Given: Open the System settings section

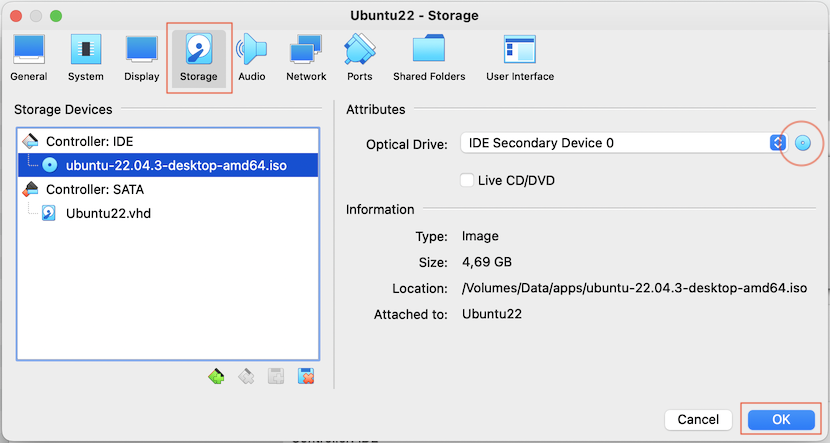Looking at the screenshot, I should click(x=85, y=58).
